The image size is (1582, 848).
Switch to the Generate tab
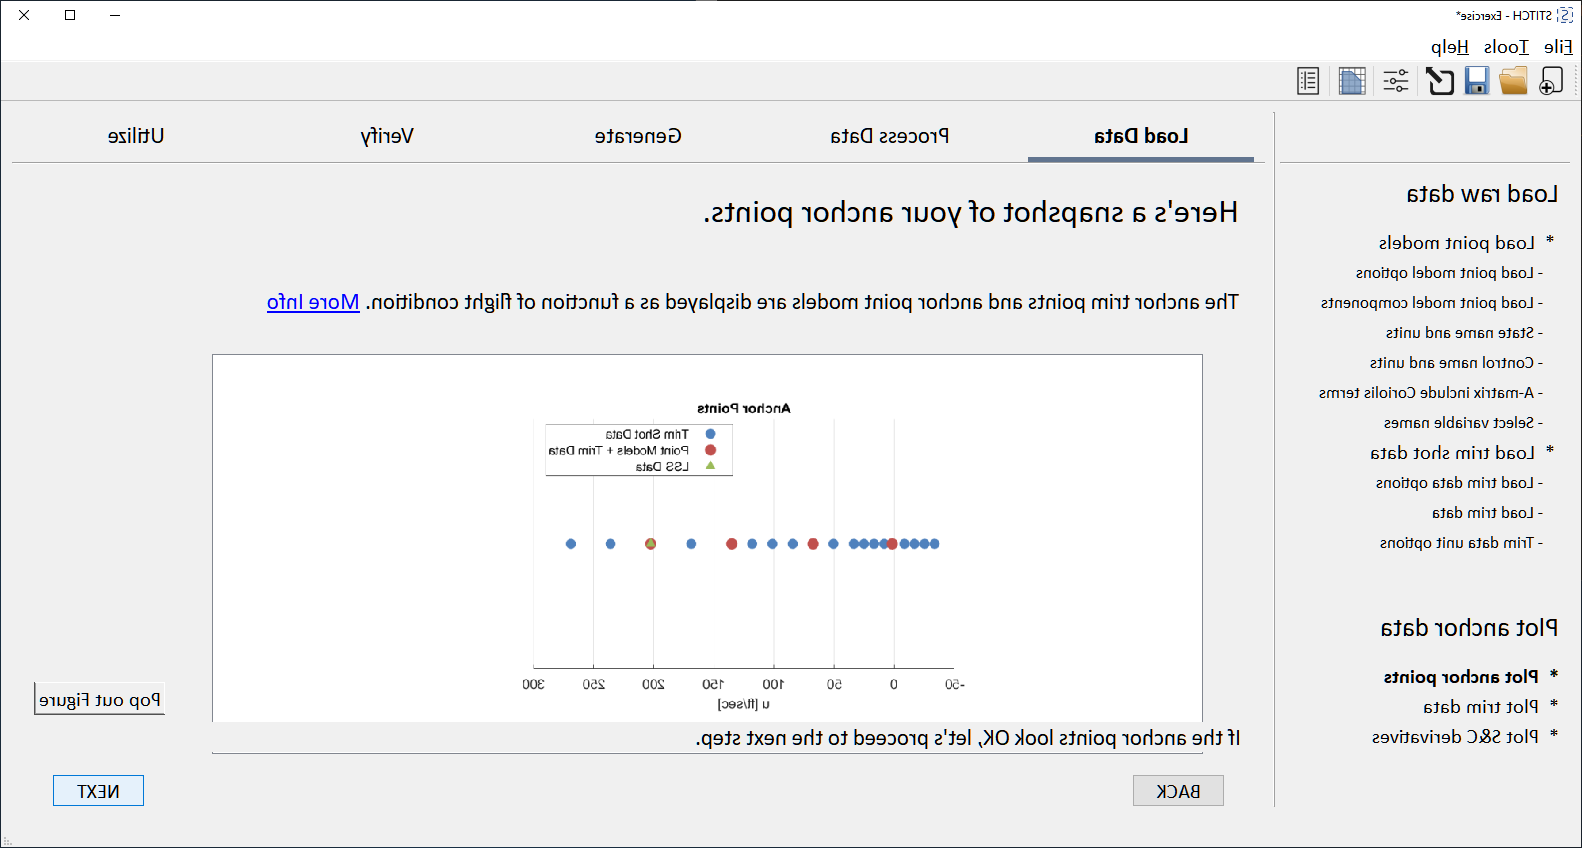[x=638, y=136]
